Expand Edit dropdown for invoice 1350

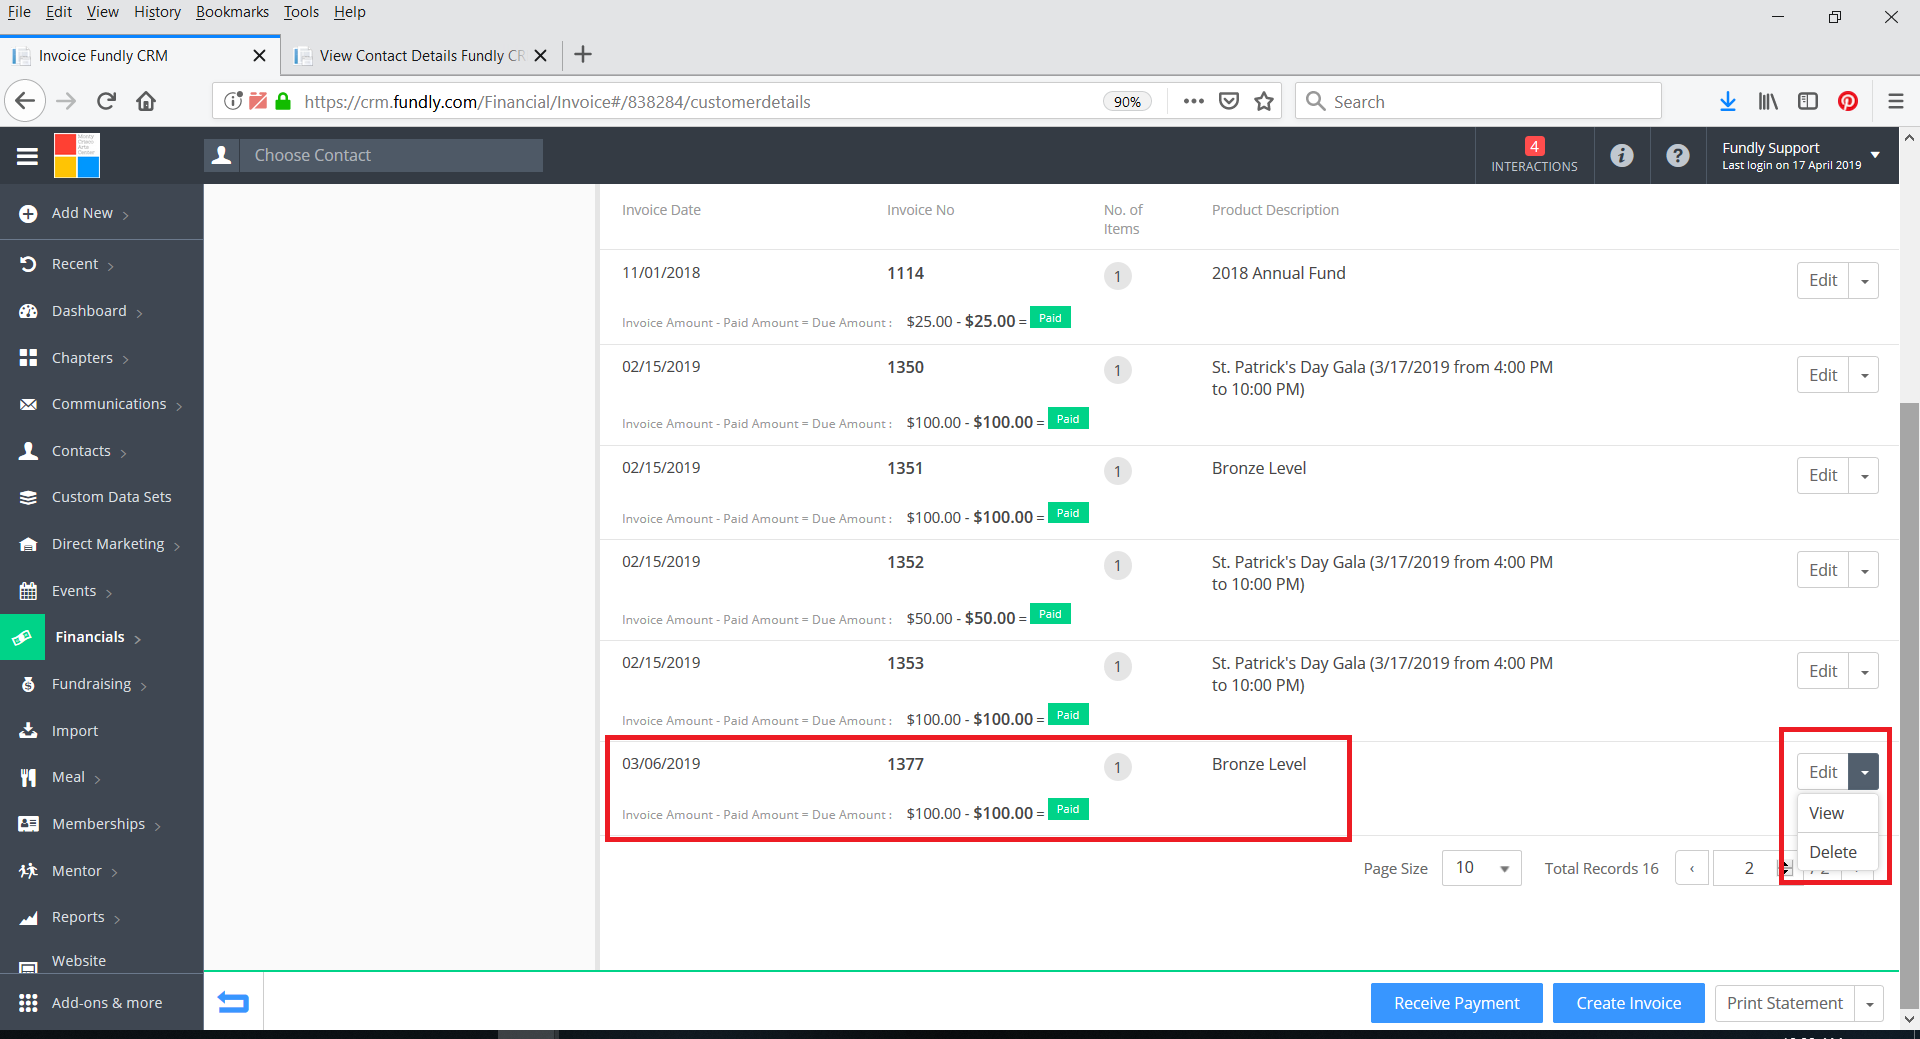click(1864, 375)
